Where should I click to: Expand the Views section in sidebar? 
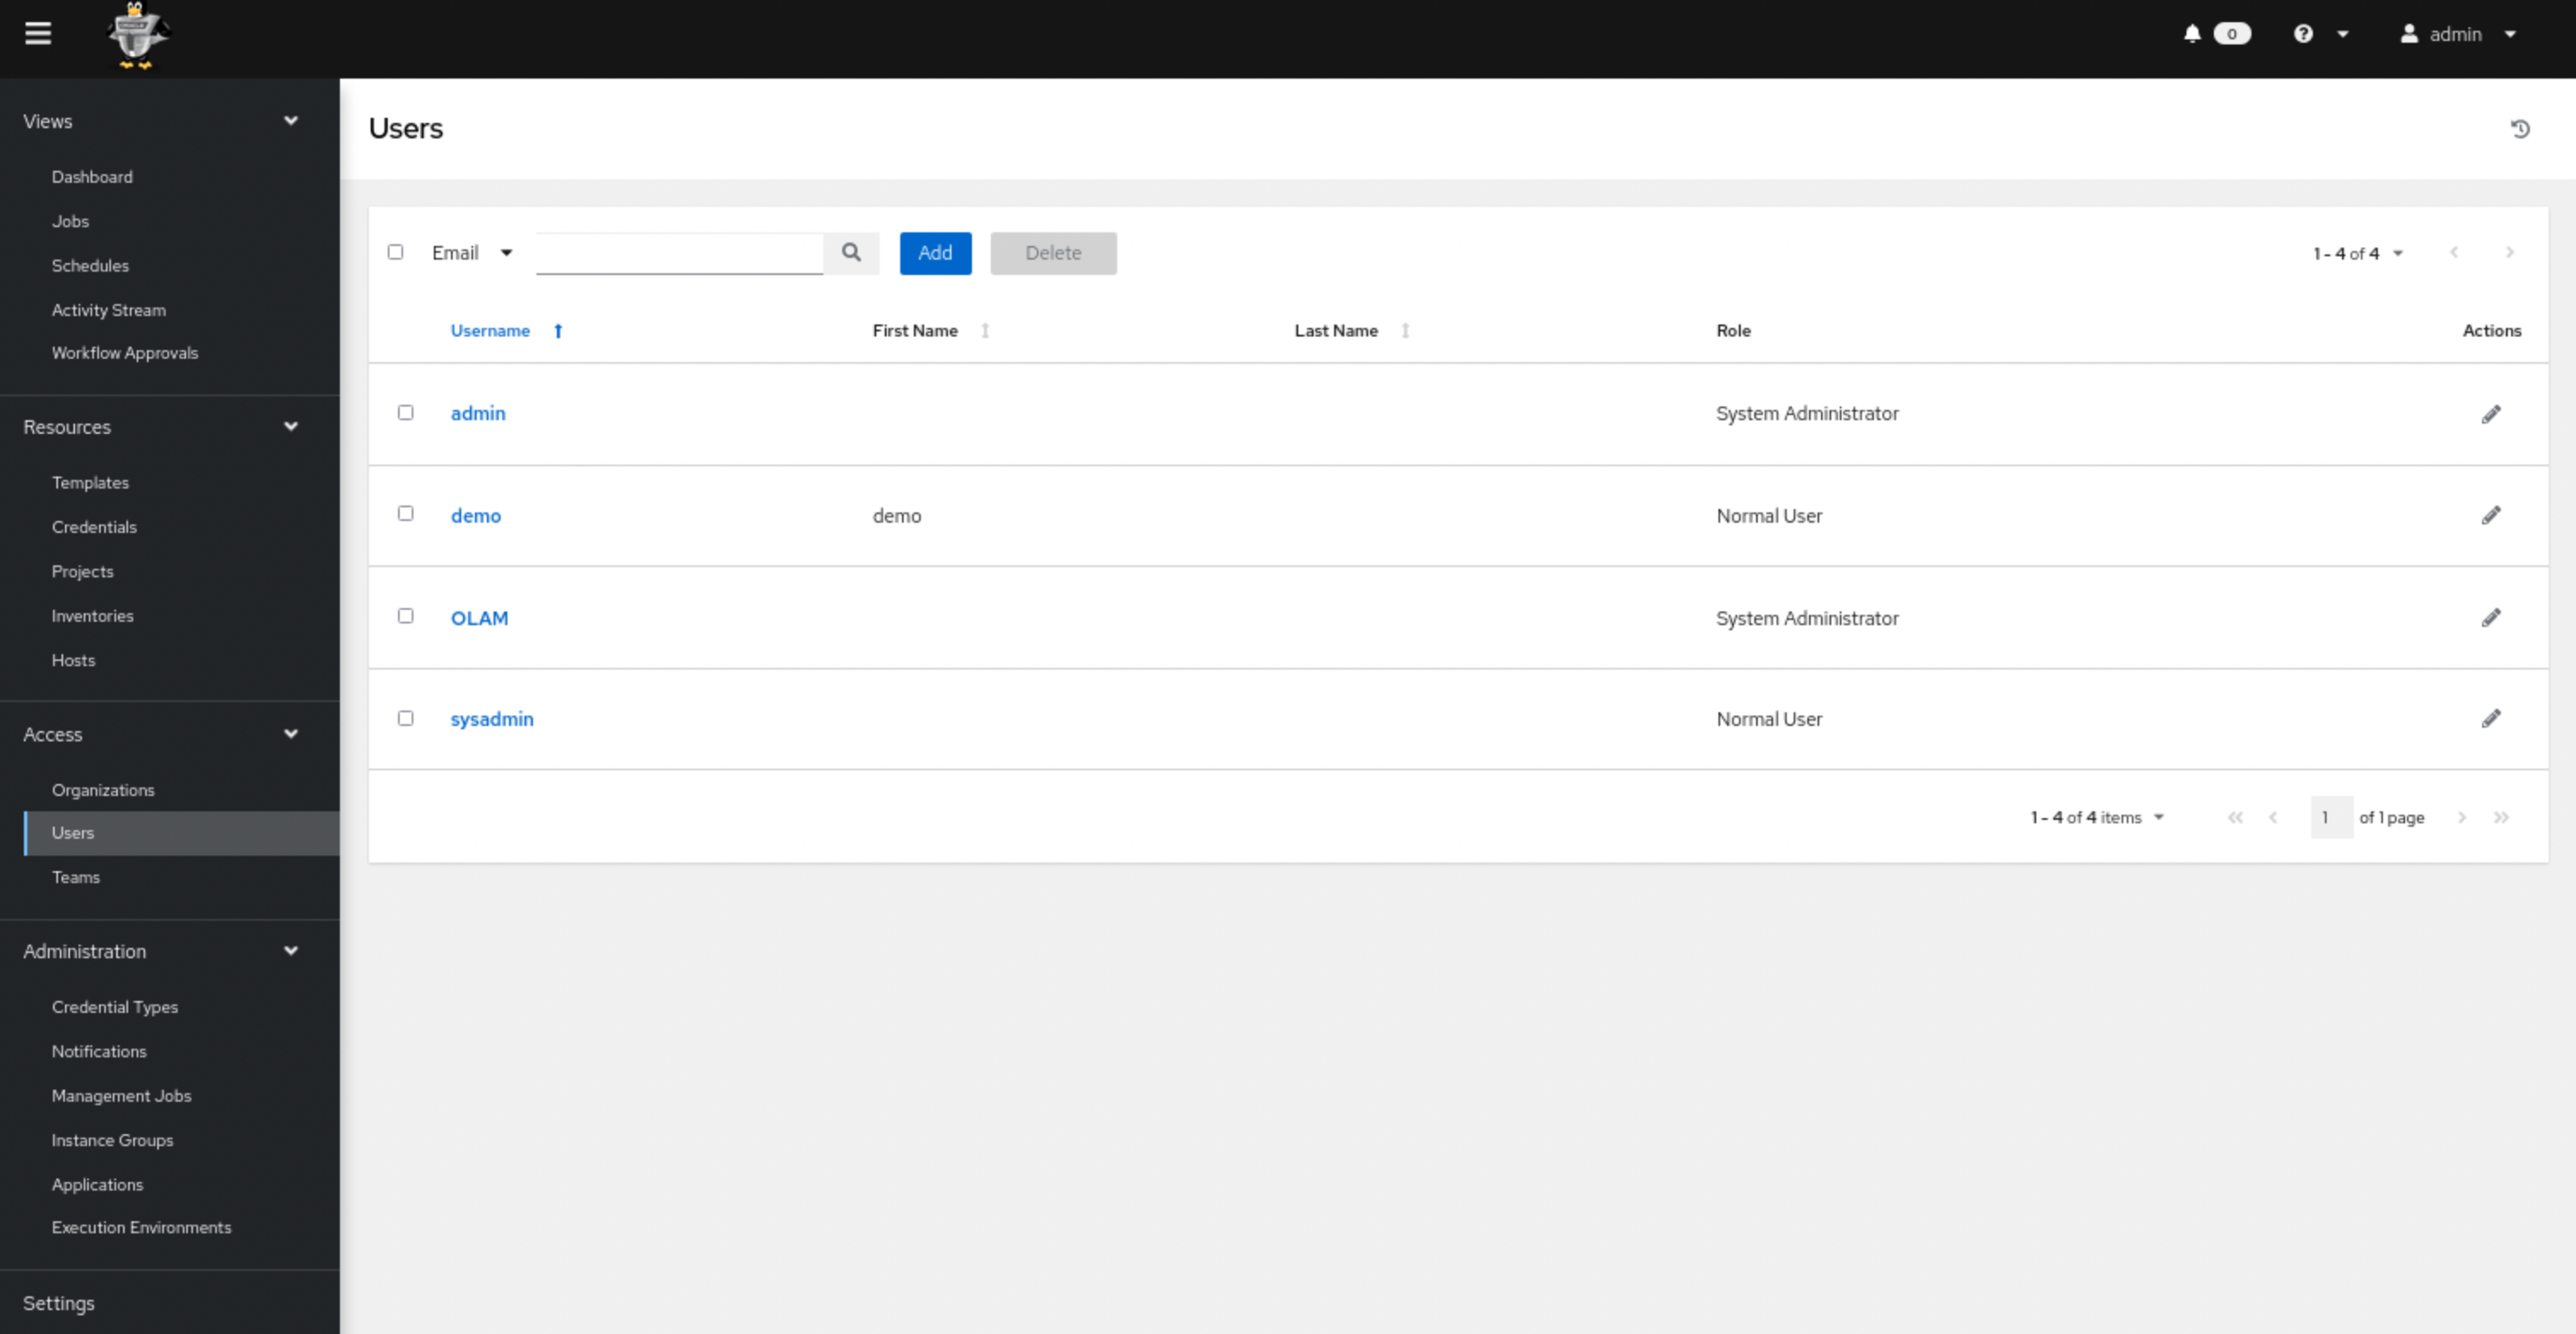[x=290, y=120]
